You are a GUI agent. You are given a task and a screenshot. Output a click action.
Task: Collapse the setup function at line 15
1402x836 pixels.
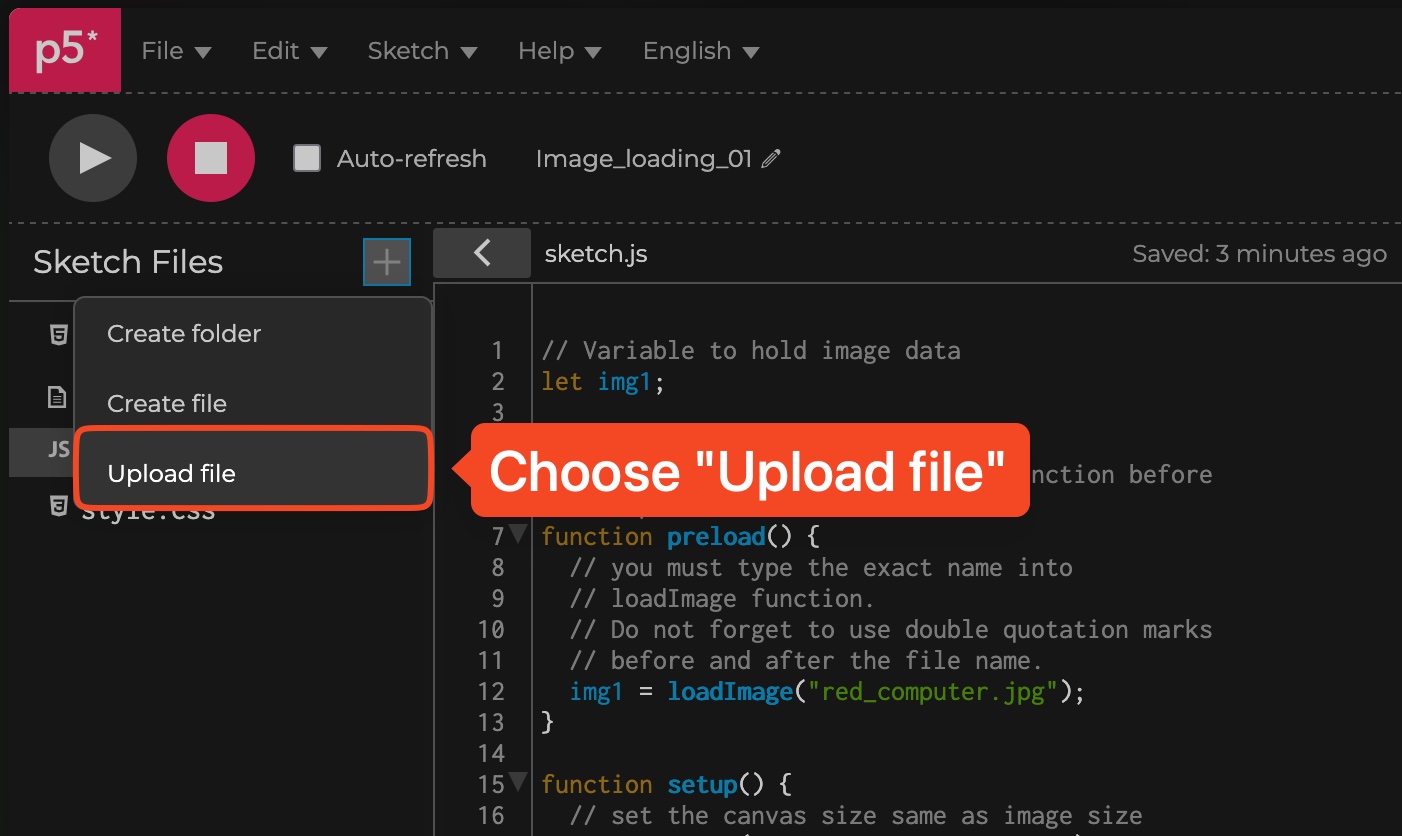click(x=518, y=782)
